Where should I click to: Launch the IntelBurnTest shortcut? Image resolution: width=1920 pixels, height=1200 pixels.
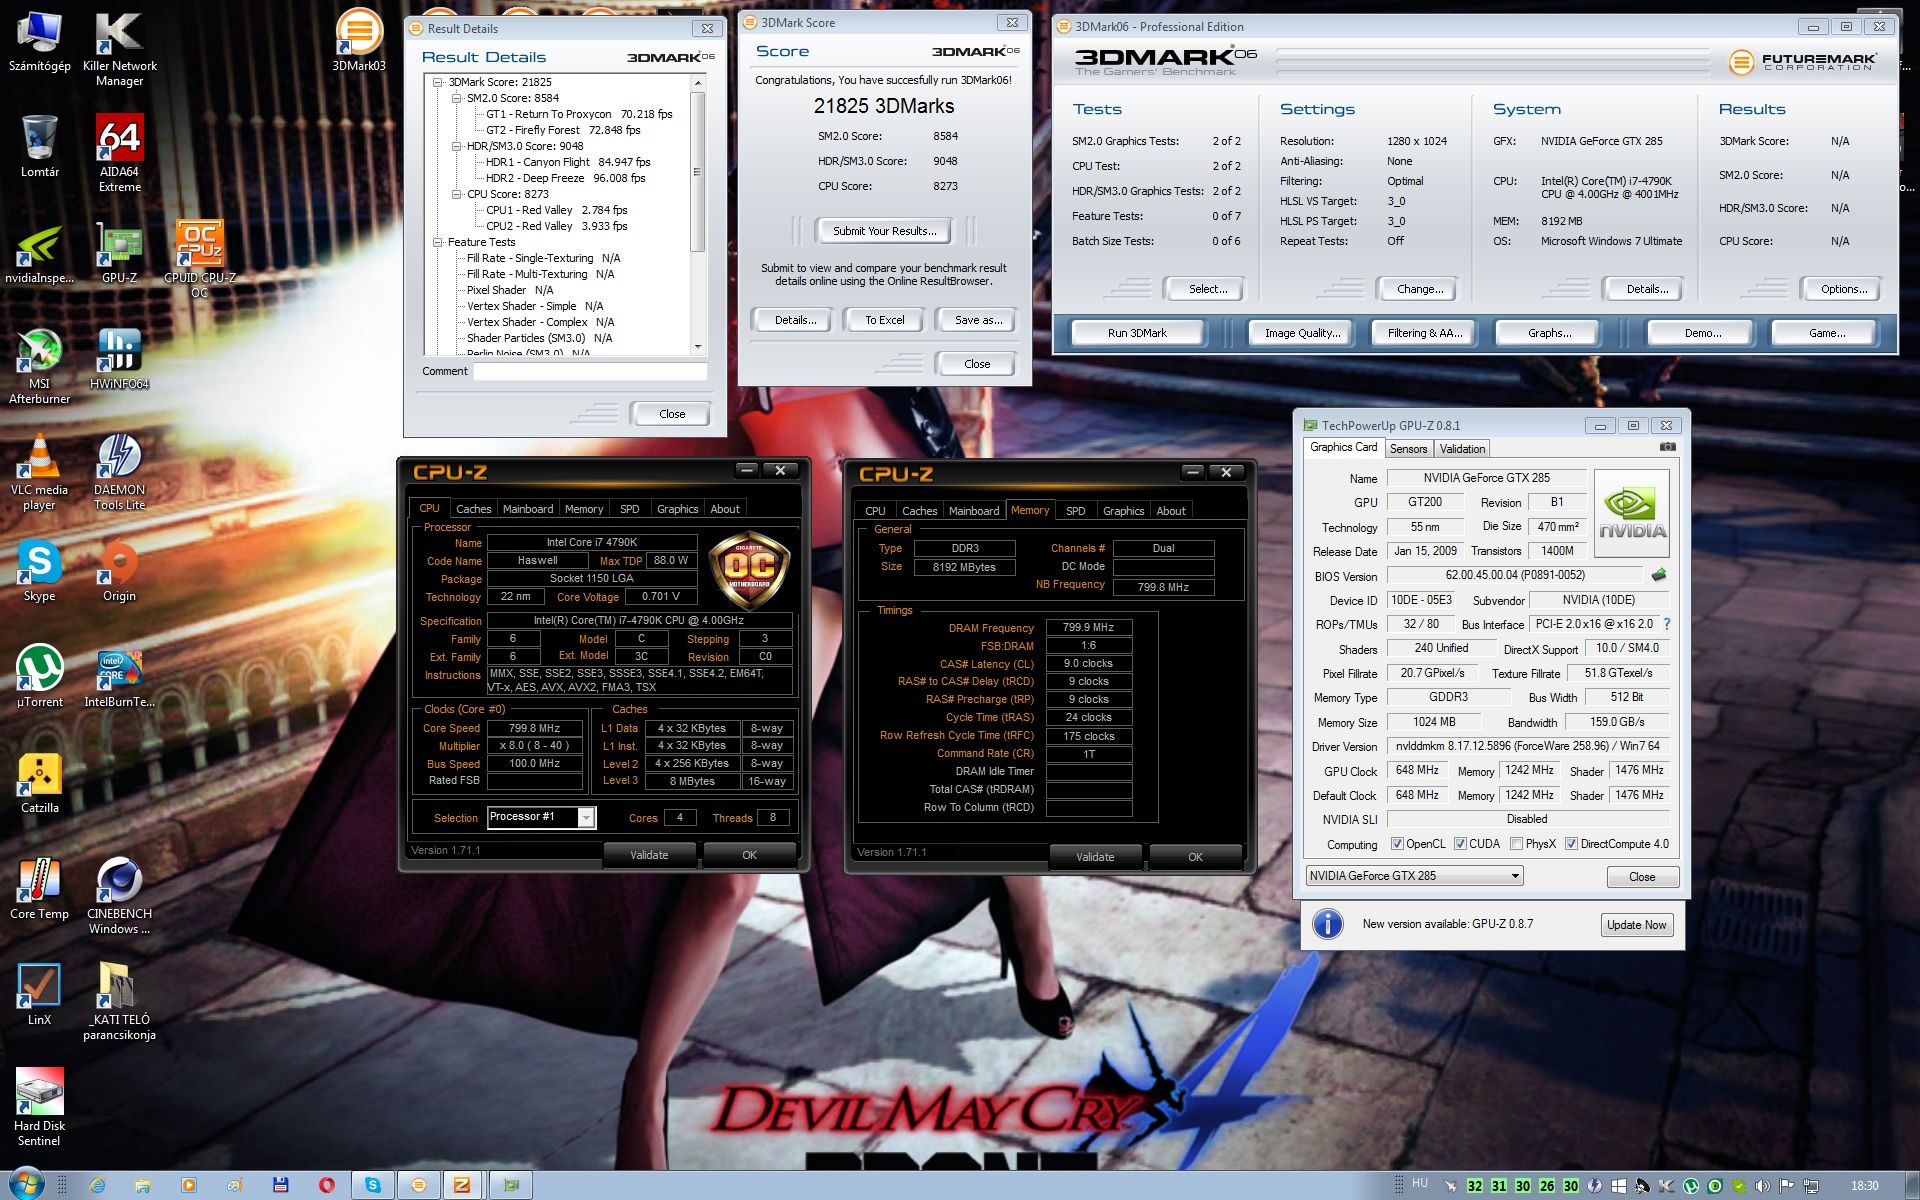coord(119,677)
